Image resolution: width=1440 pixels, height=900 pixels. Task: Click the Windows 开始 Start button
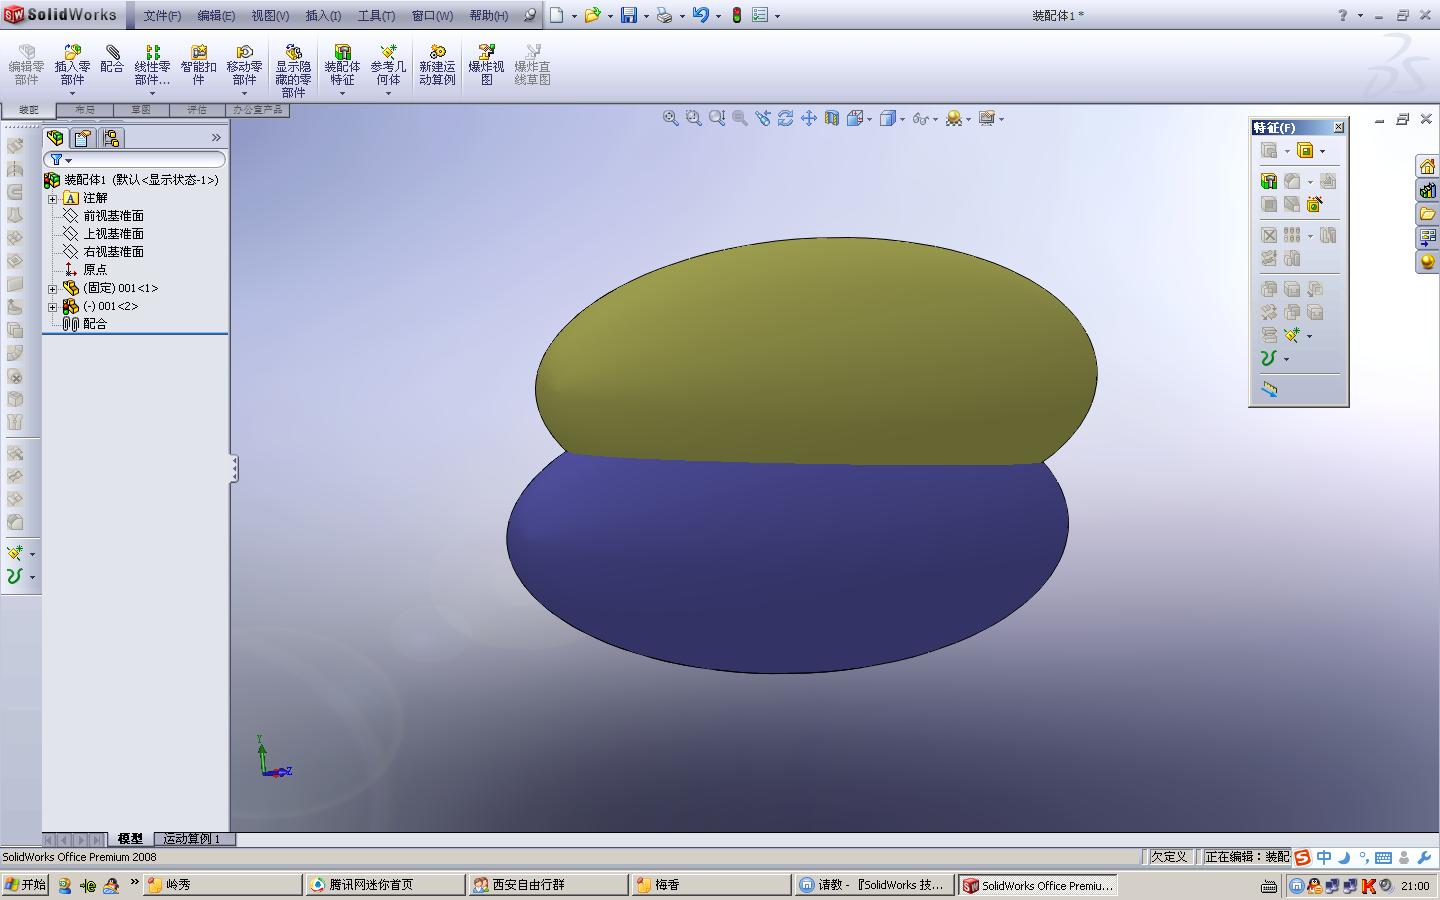pos(25,885)
